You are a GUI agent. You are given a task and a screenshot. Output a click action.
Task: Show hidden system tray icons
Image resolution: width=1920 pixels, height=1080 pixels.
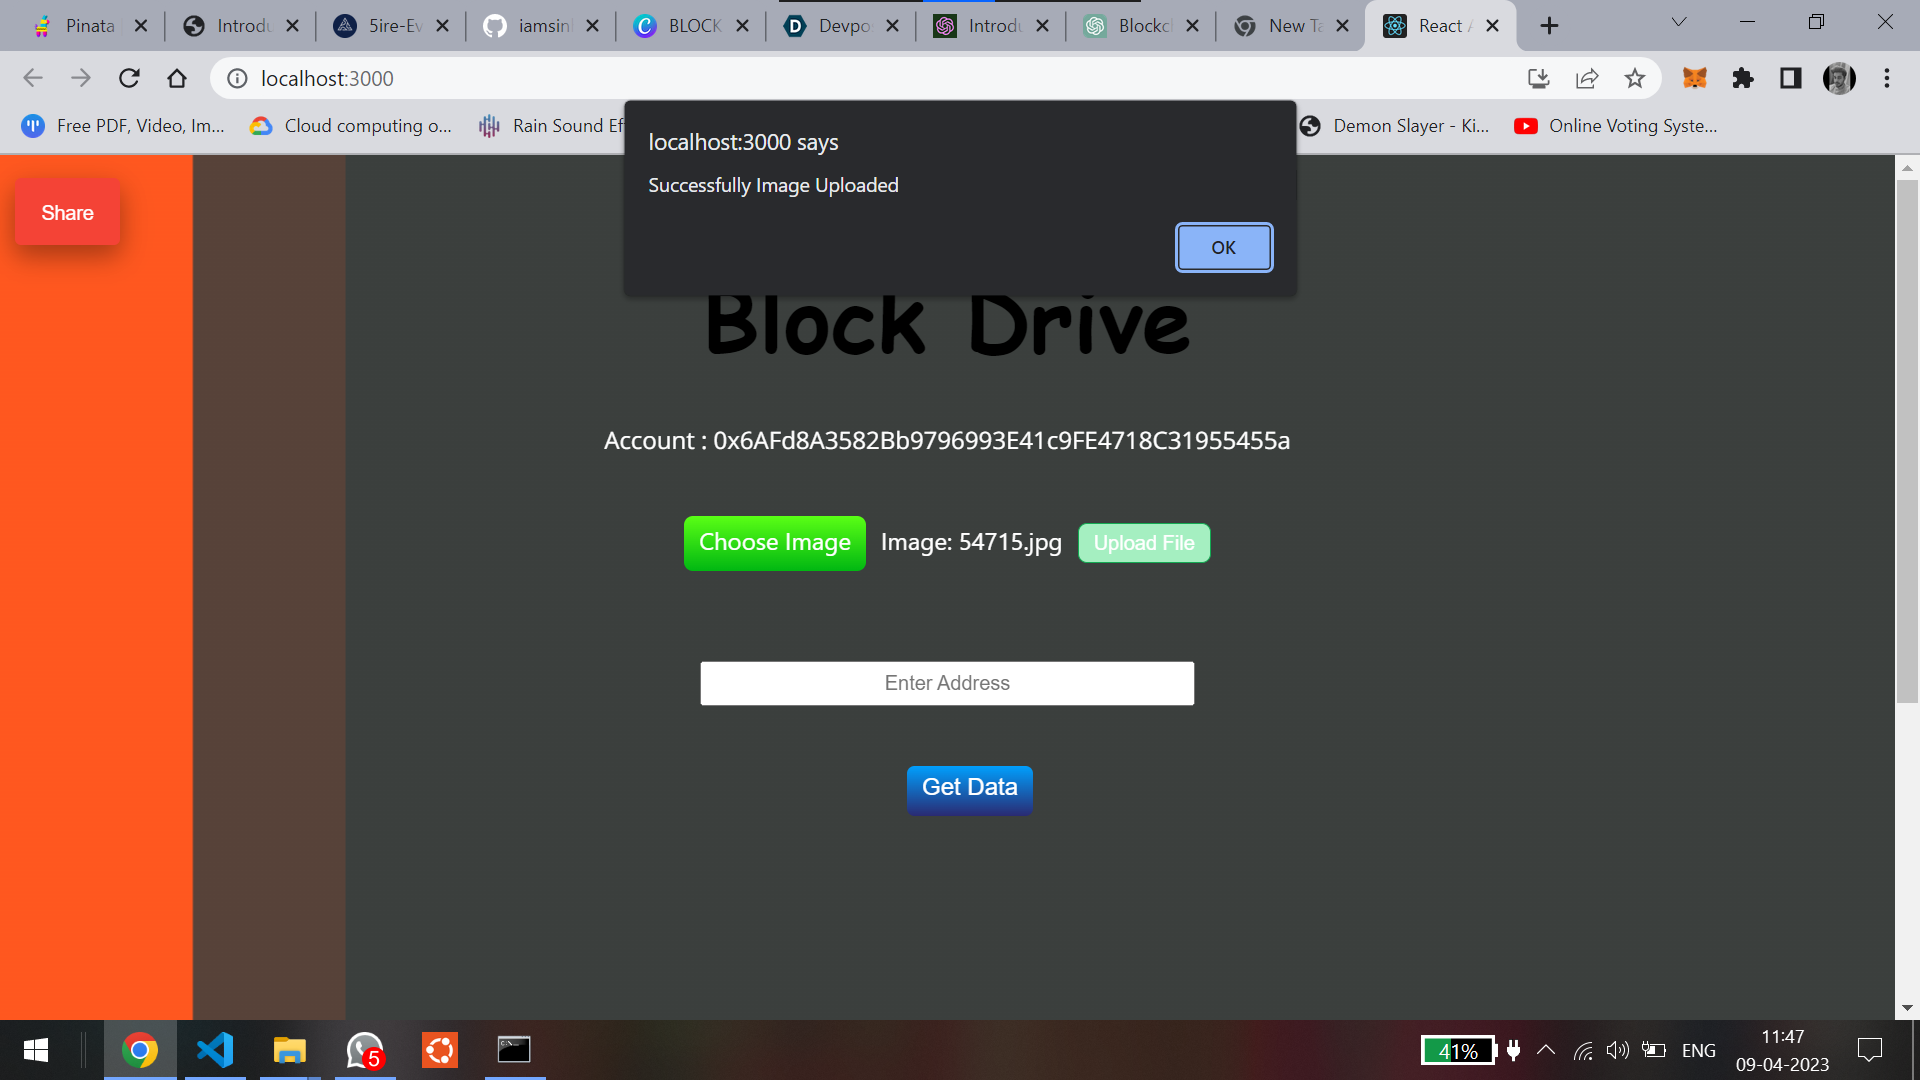[1545, 1050]
